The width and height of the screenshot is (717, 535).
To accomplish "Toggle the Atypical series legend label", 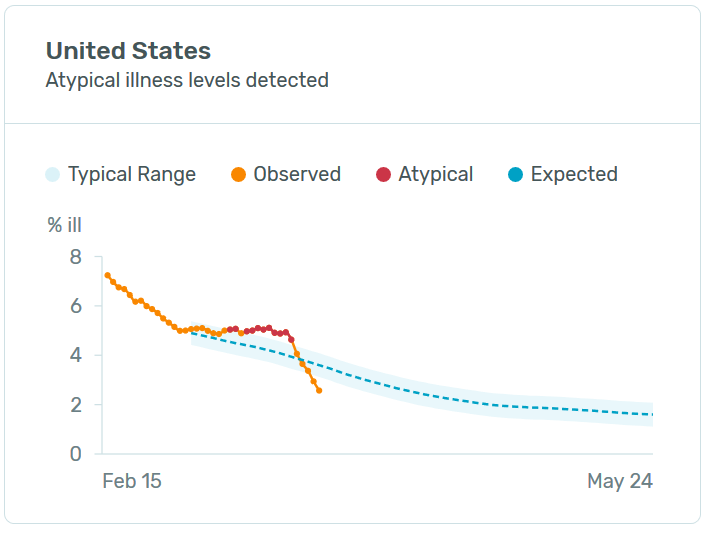I will (435, 175).
